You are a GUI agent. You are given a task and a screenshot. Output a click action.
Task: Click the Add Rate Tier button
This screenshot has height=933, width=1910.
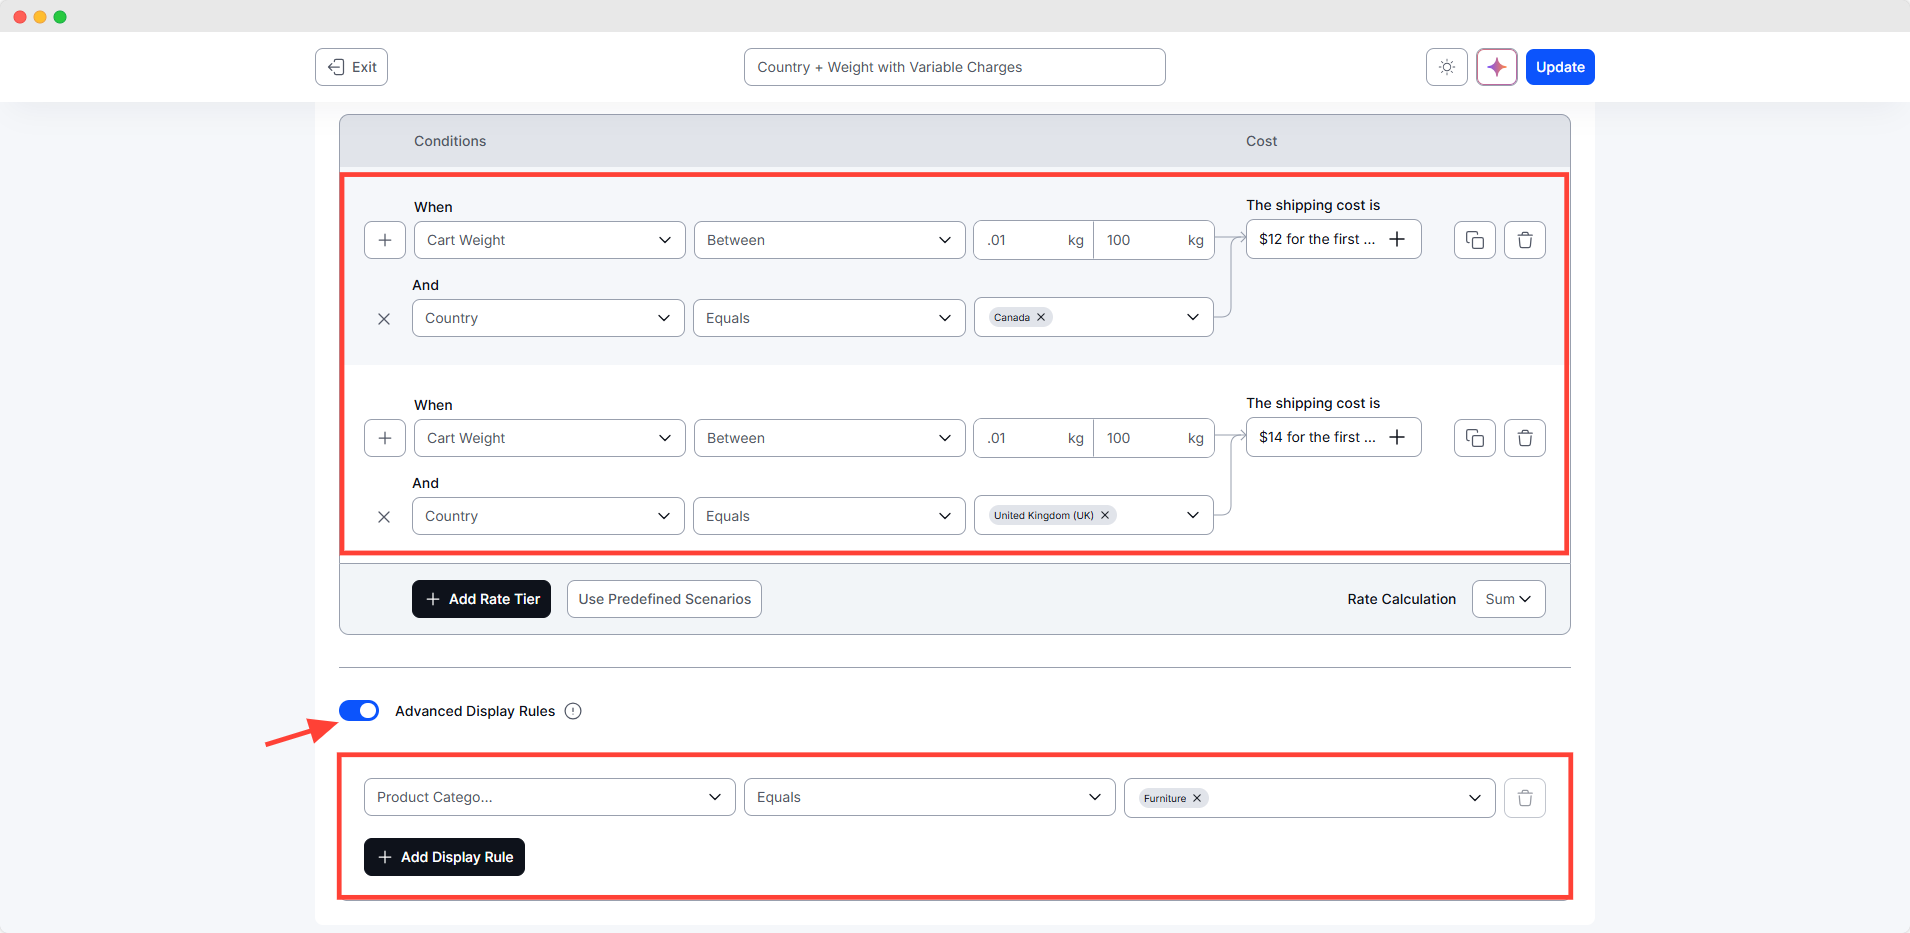point(481,599)
